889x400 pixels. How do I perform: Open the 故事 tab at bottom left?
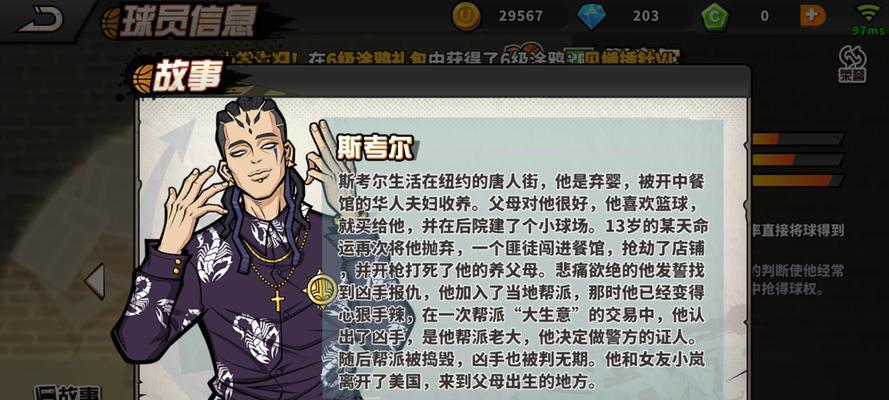(x=67, y=393)
